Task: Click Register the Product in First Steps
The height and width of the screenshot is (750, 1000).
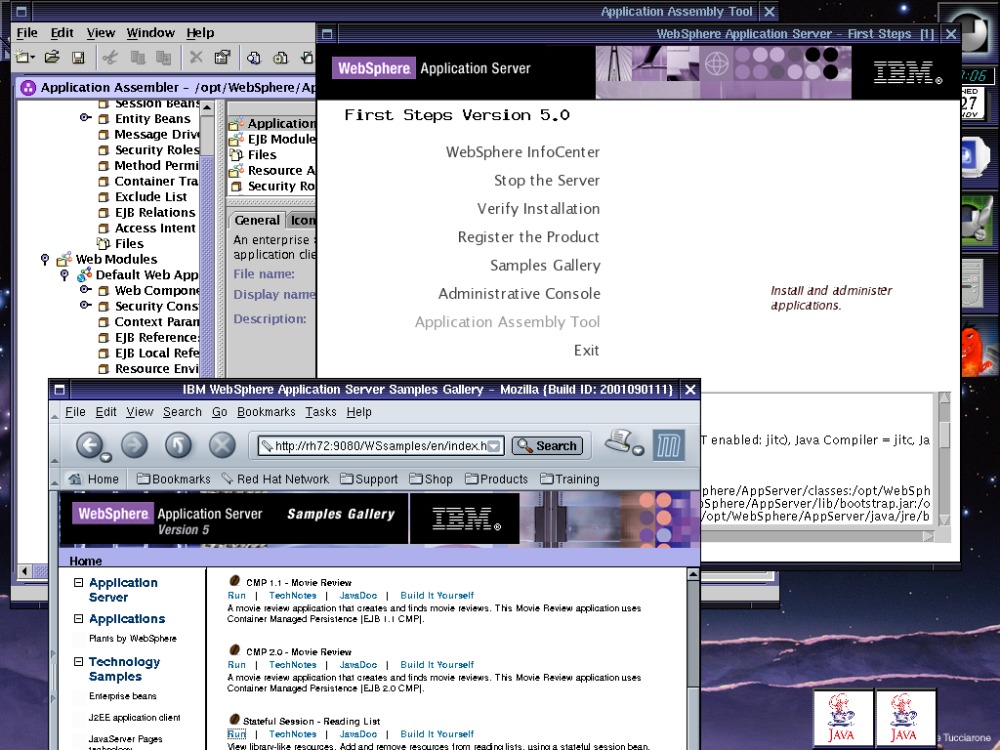Action: pyautogui.click(x=528, y=237)
